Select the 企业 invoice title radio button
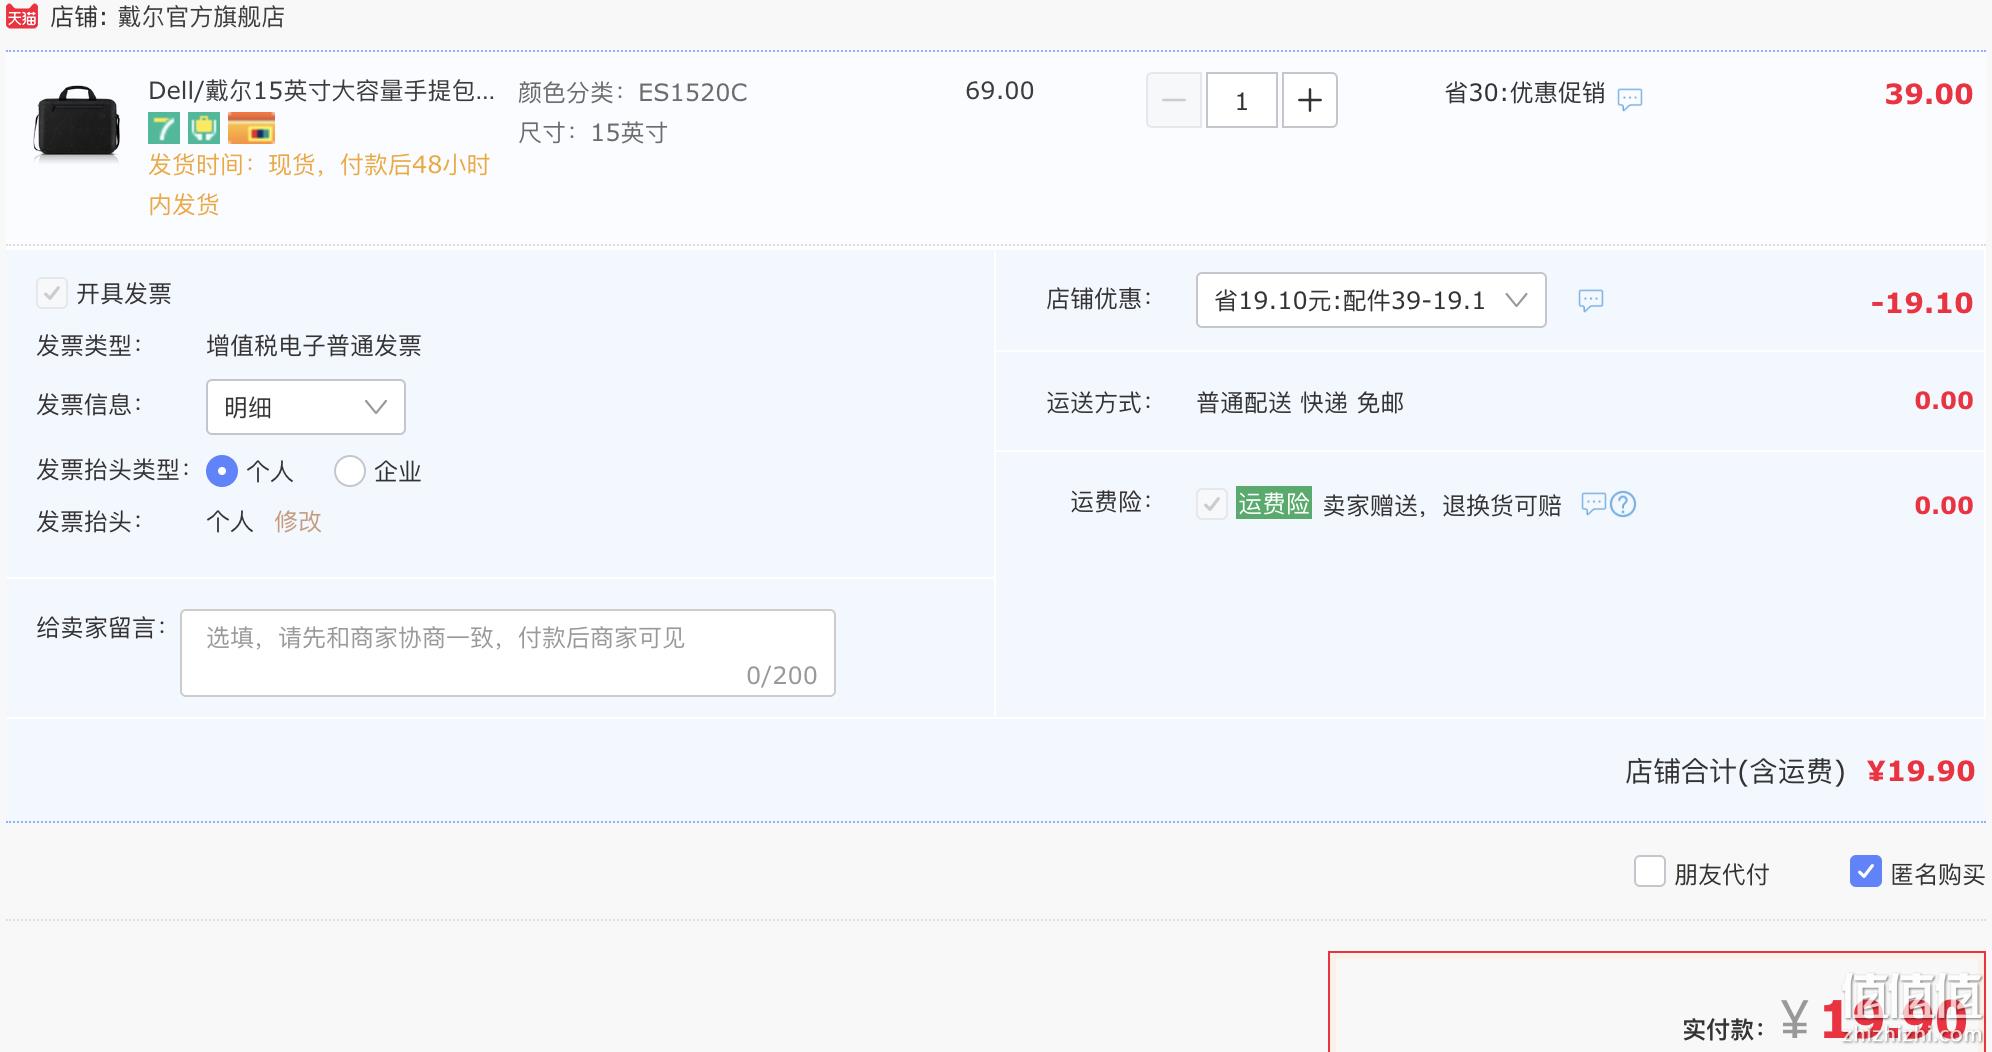 pyautogui.click(x=350, y=471)
